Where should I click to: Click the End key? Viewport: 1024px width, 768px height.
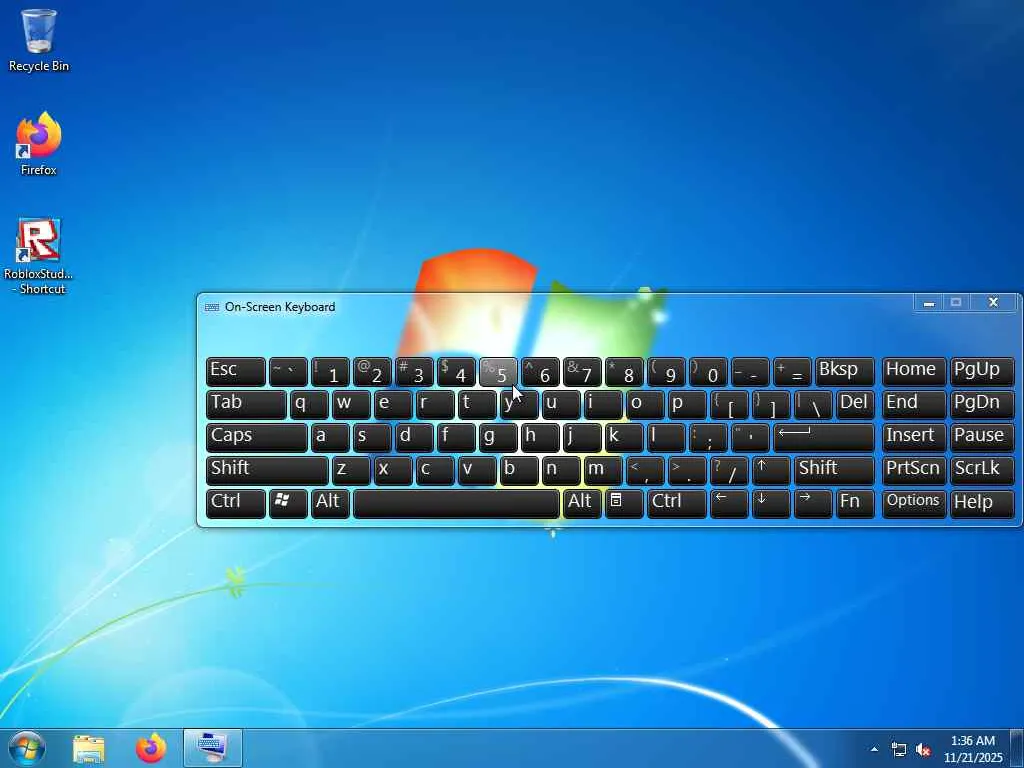(914, 404)
